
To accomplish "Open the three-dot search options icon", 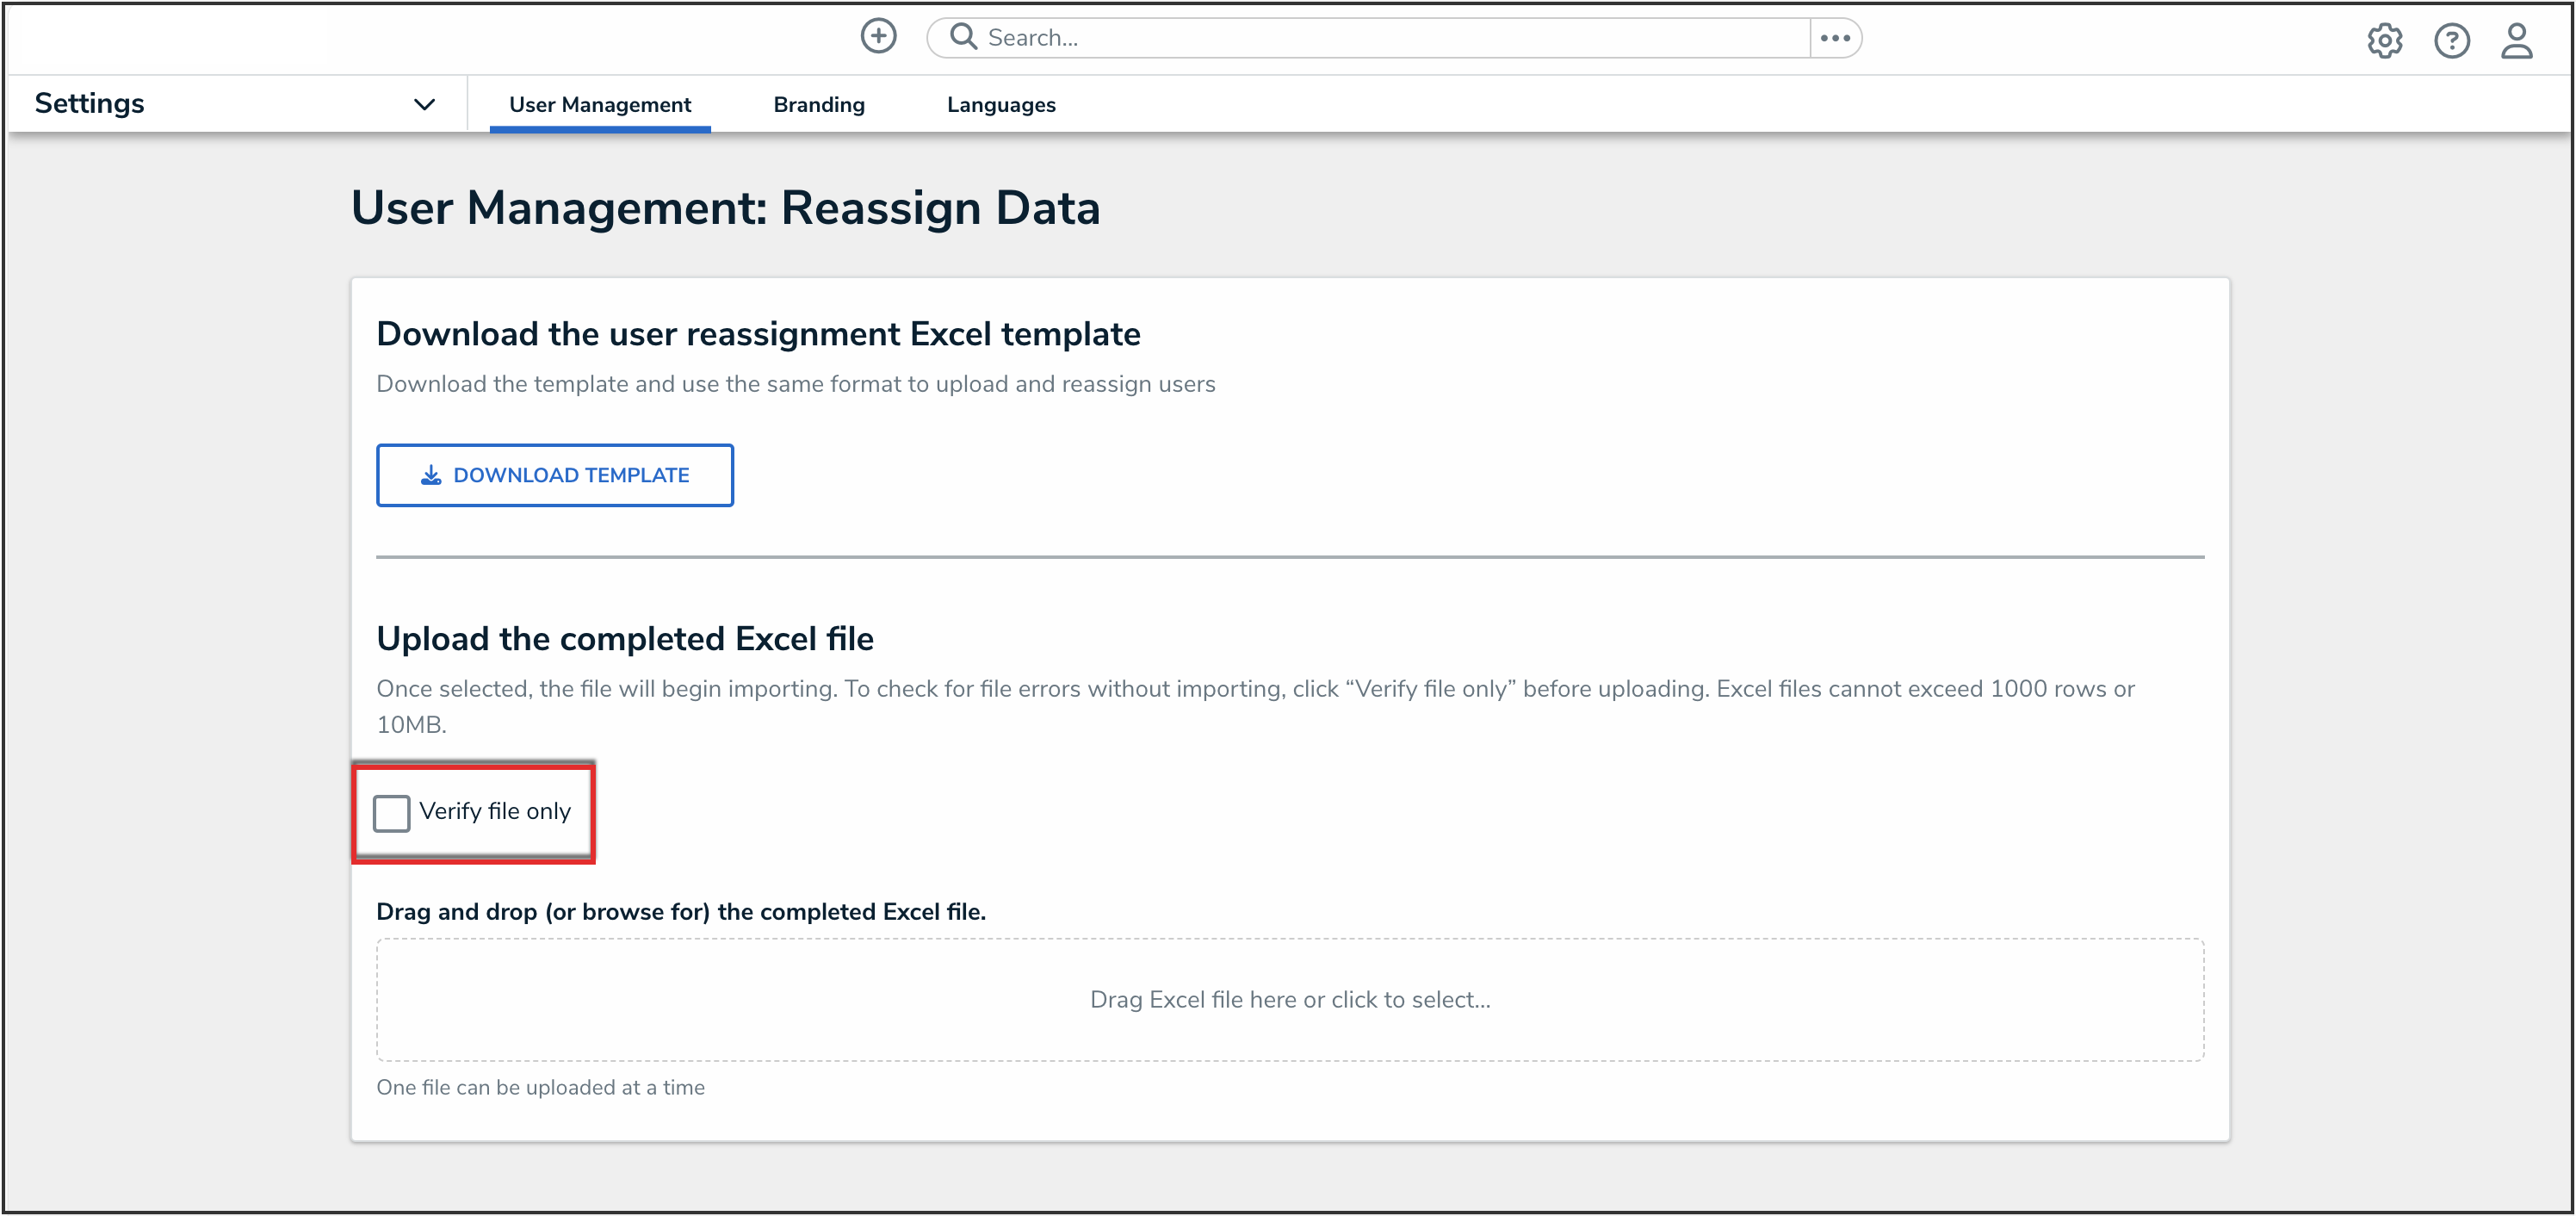I will point(1835,38).
